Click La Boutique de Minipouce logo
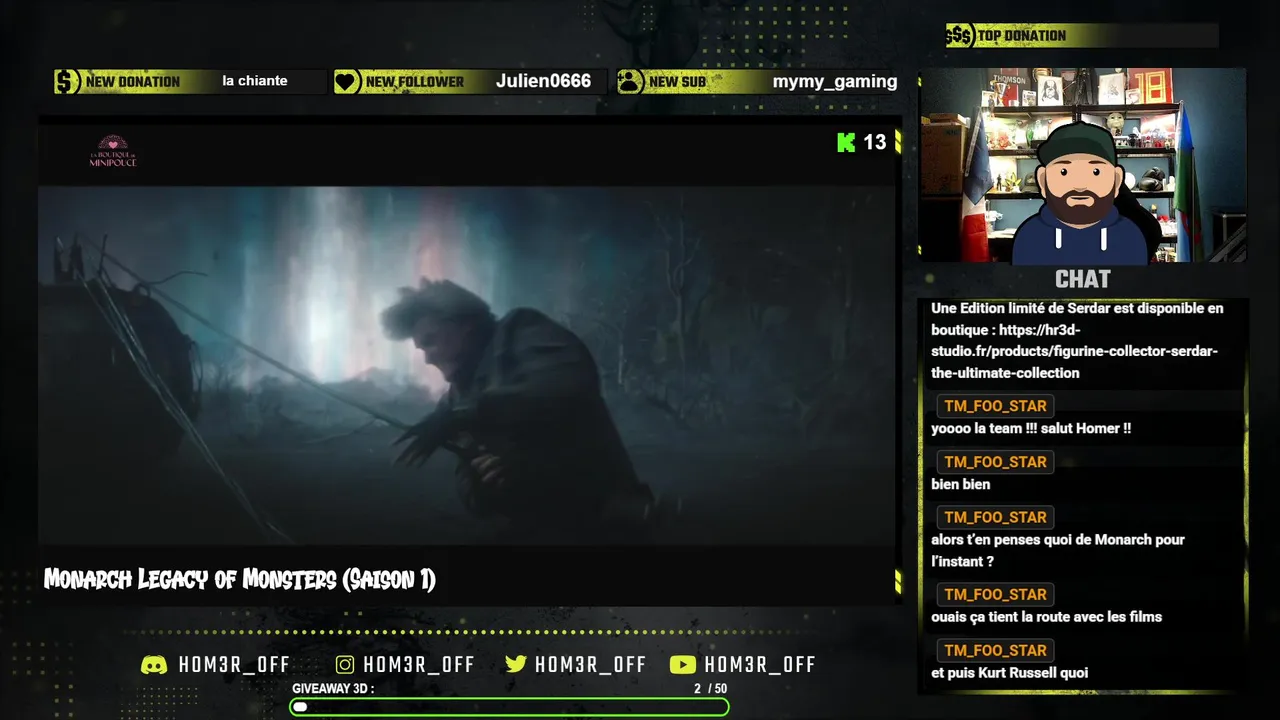1280x720 pixels. click(113, 151)
